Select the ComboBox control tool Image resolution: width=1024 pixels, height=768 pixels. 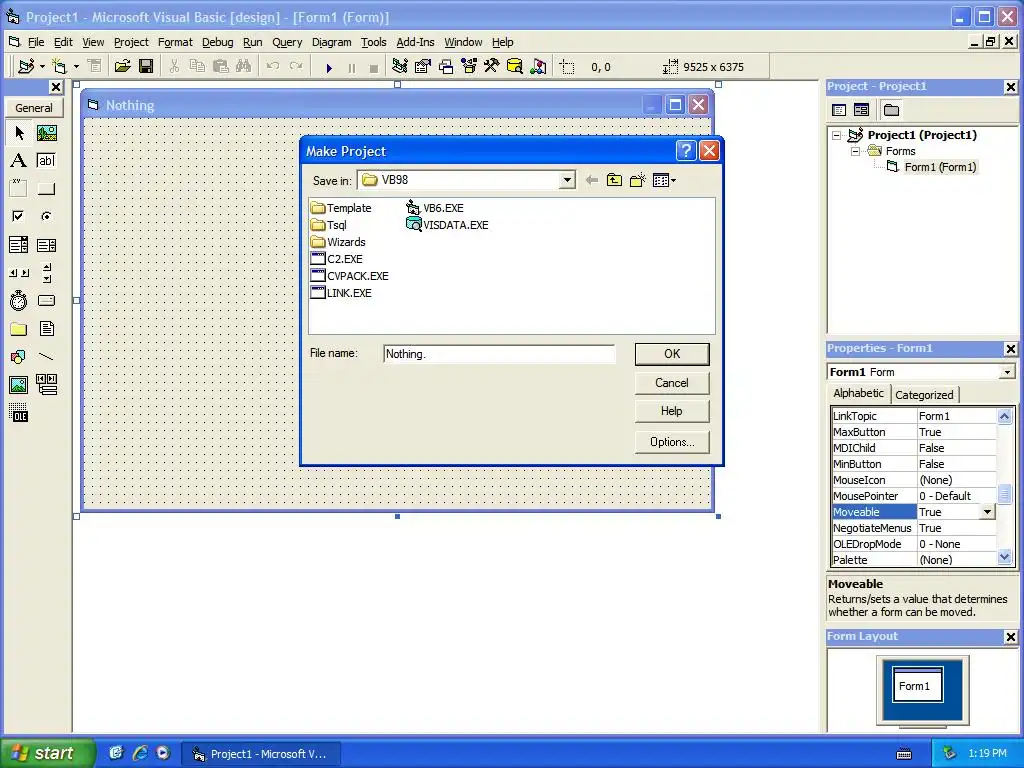click(19, 245)
